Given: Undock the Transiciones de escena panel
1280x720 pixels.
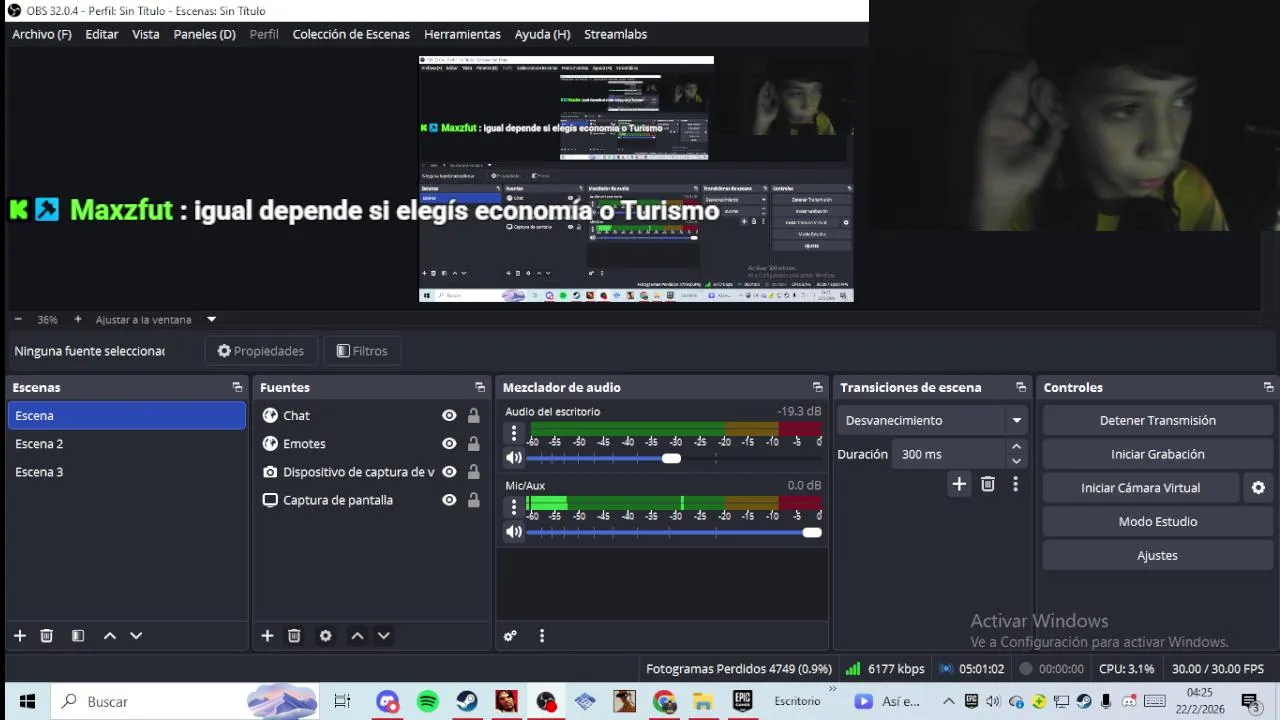Looking at the screenshot, I should (x=1021, y=388).
